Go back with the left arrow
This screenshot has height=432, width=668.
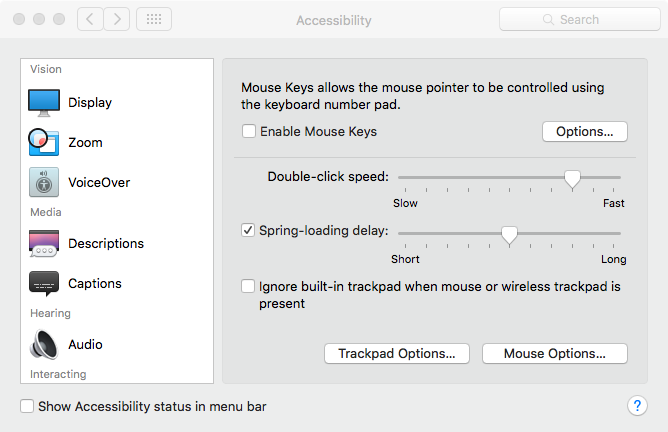pos(90,19)
